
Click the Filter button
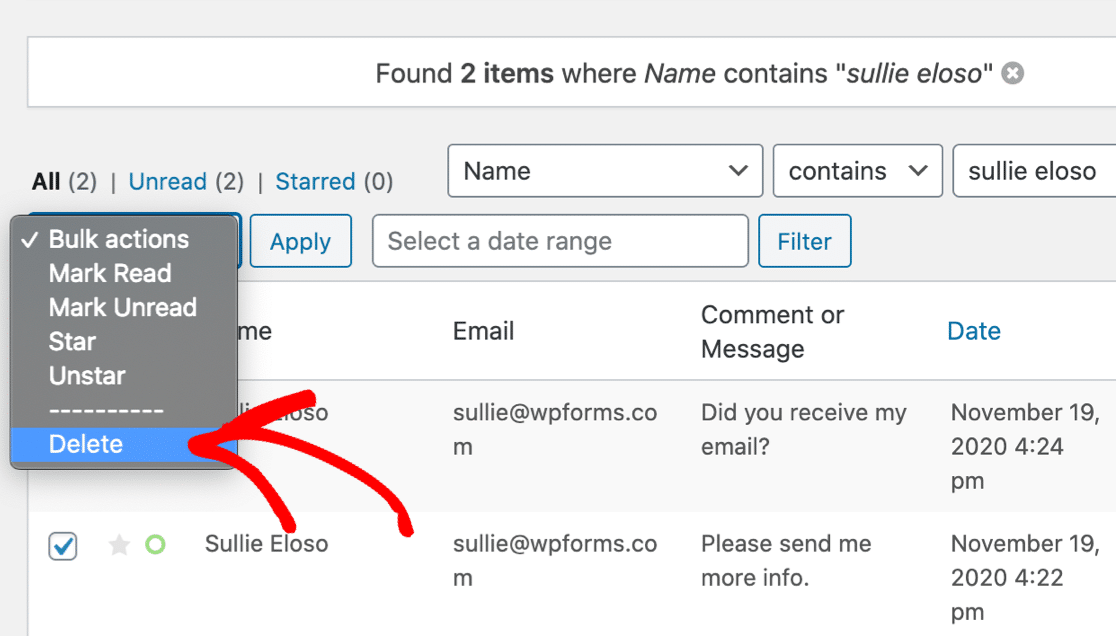pos(804,241)
